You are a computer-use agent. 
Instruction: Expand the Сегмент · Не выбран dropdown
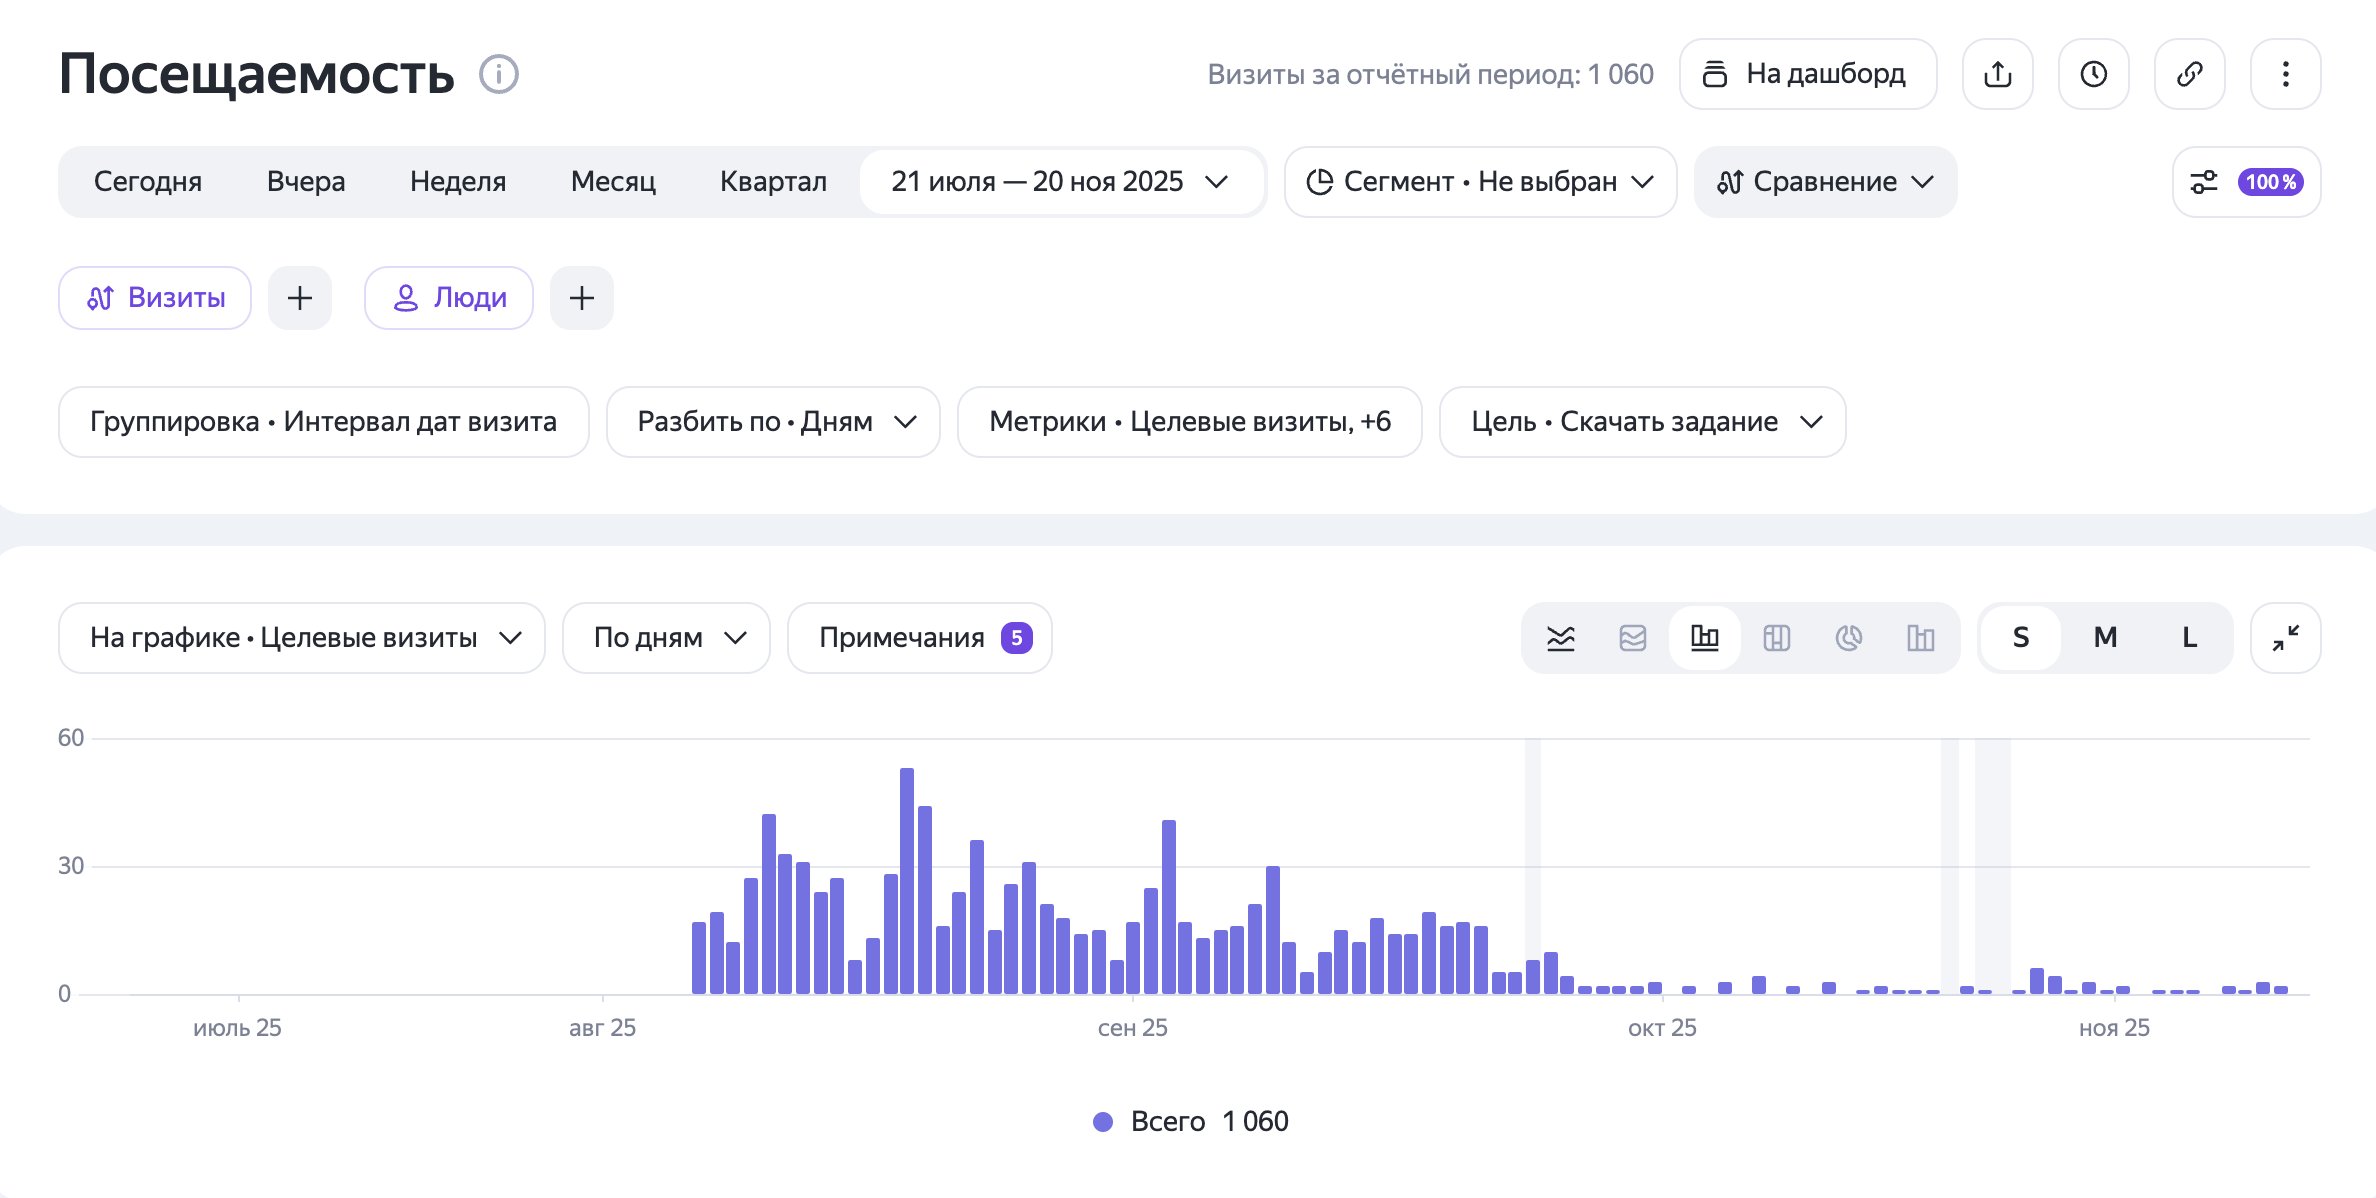pos(1480,182)
